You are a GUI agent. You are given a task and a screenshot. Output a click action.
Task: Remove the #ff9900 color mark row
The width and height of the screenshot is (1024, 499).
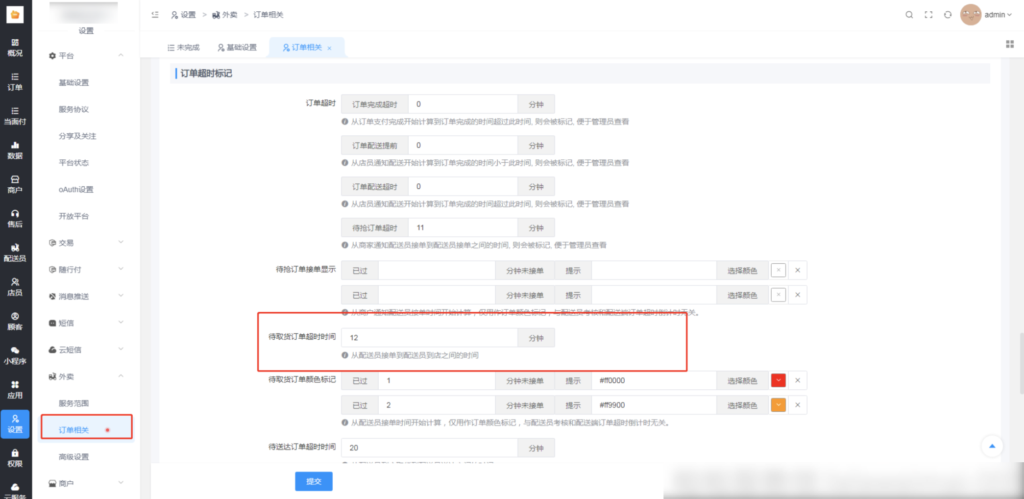[797, 405]
